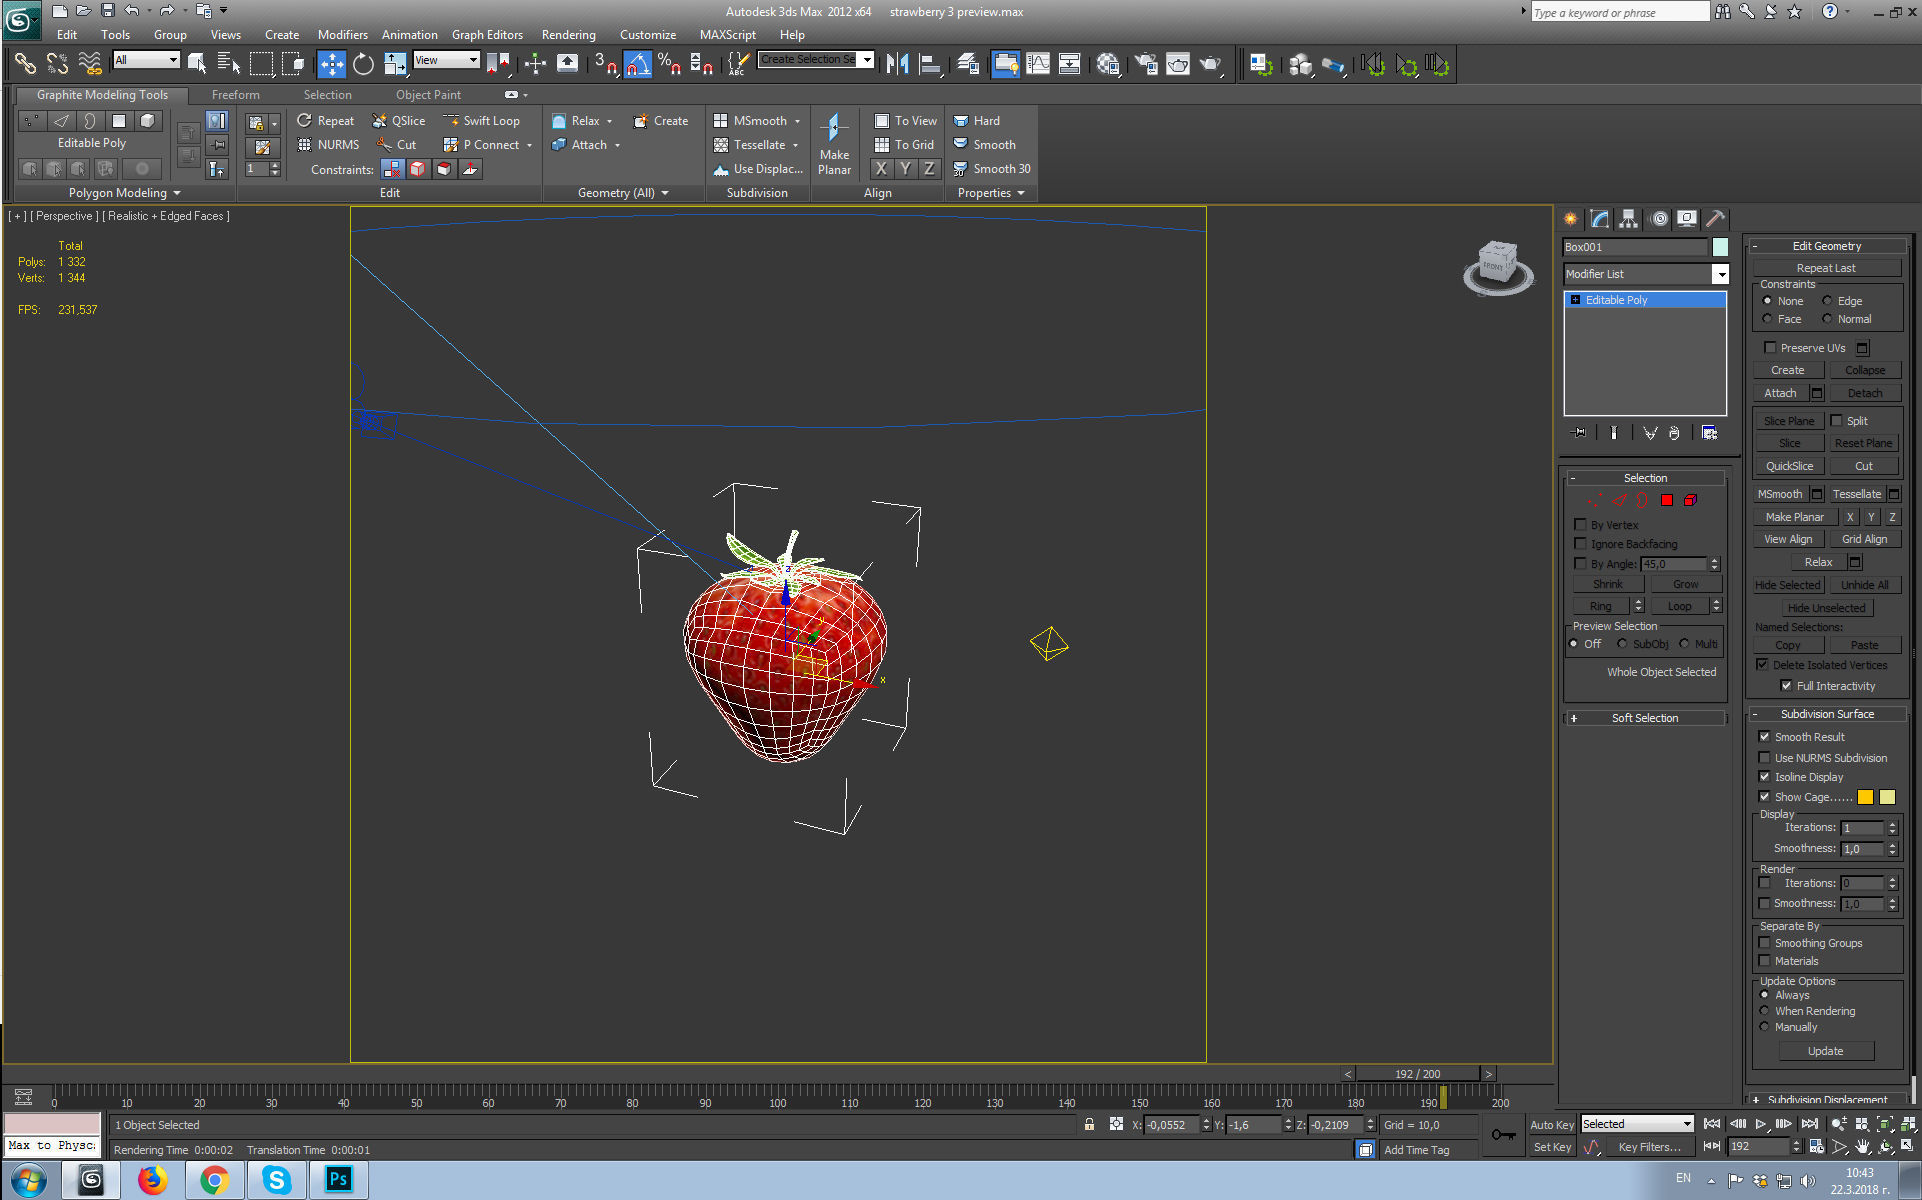Image resolution: width=1922 pixels, height=1200 pixels.
Task: Click the Repeat Last button
Action: [1826, 268]
